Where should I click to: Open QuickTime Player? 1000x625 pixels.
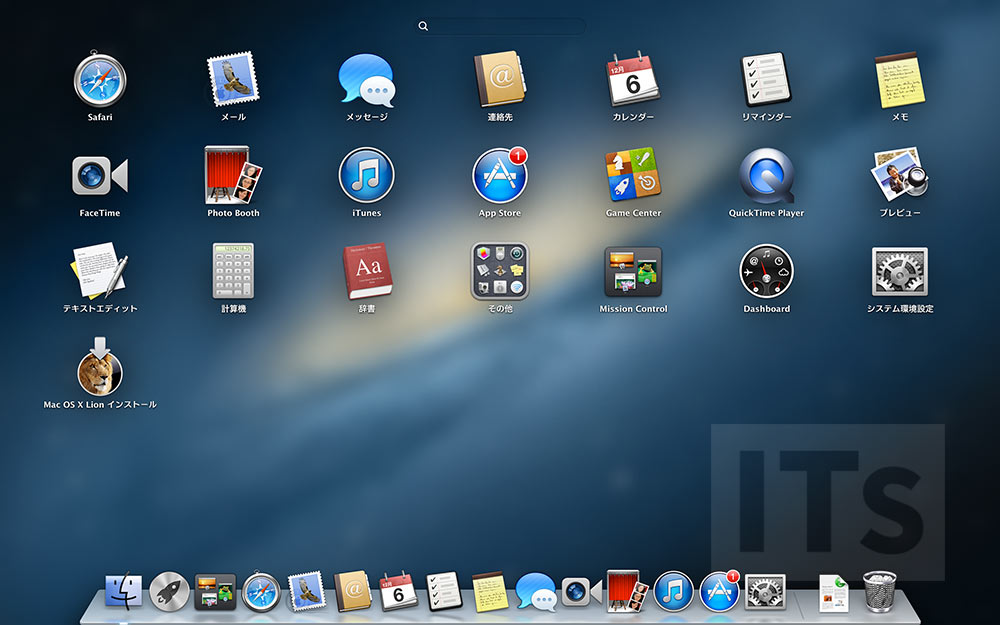pyautogui.click(x=766, y=178)
